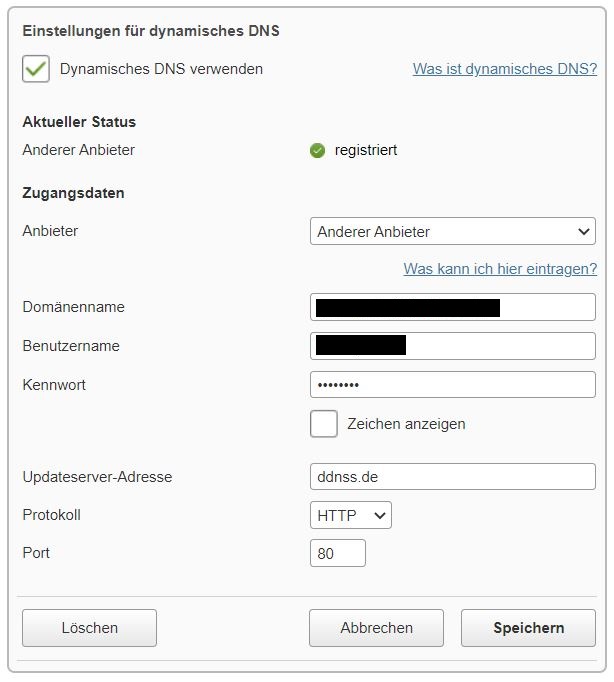Click the green registriert status icon

(317, 150)
